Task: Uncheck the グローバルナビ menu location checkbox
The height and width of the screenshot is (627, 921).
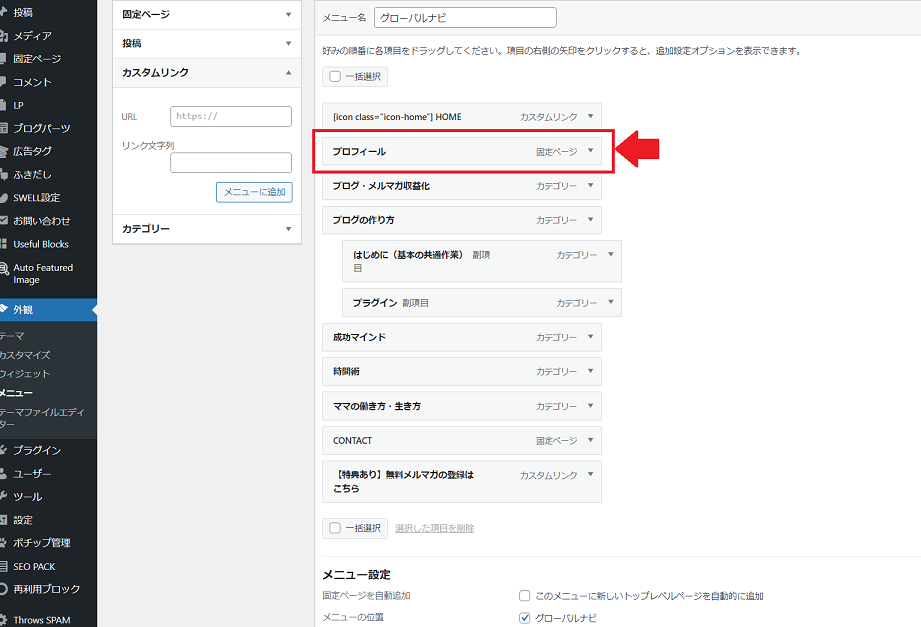Action: click(x=525, y=618)
